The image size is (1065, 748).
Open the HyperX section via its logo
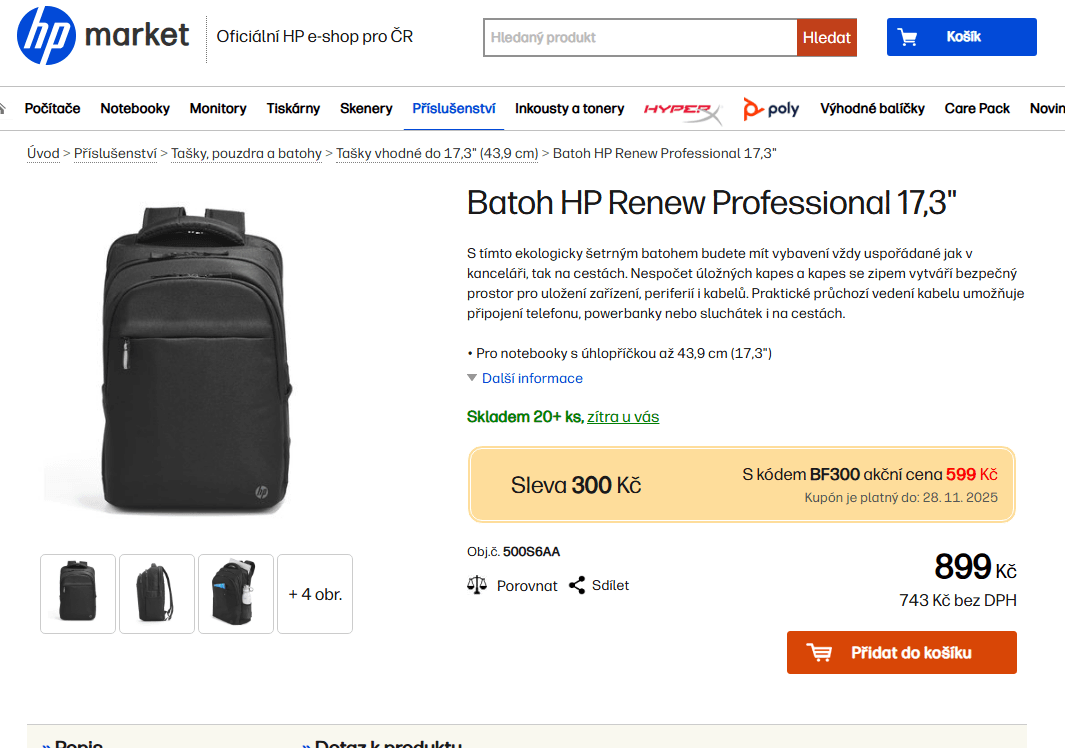pyautogui.click(x=683, y=108)
